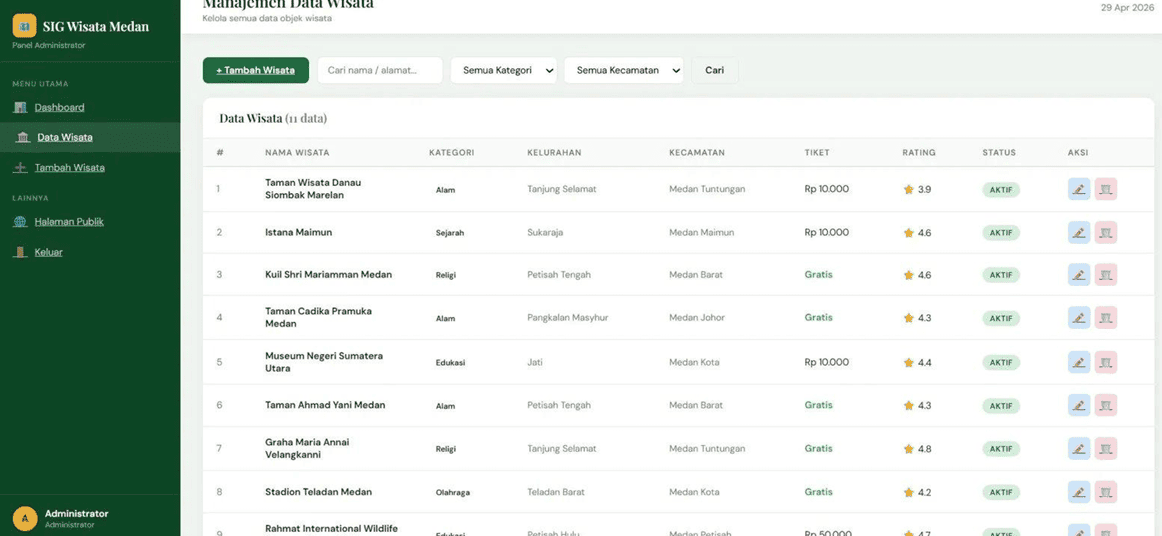Screen dimensions: 1162x536
Task: Click the star icon in Istana Maimun row
Action: pyautogui.click(x=909, y=233)
